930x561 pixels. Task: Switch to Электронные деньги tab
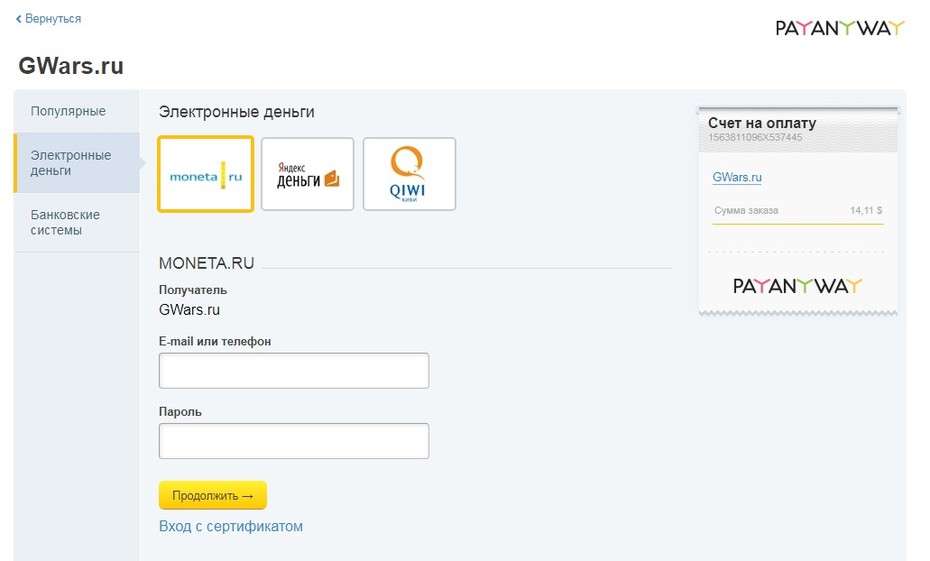(x=77, y=162)
